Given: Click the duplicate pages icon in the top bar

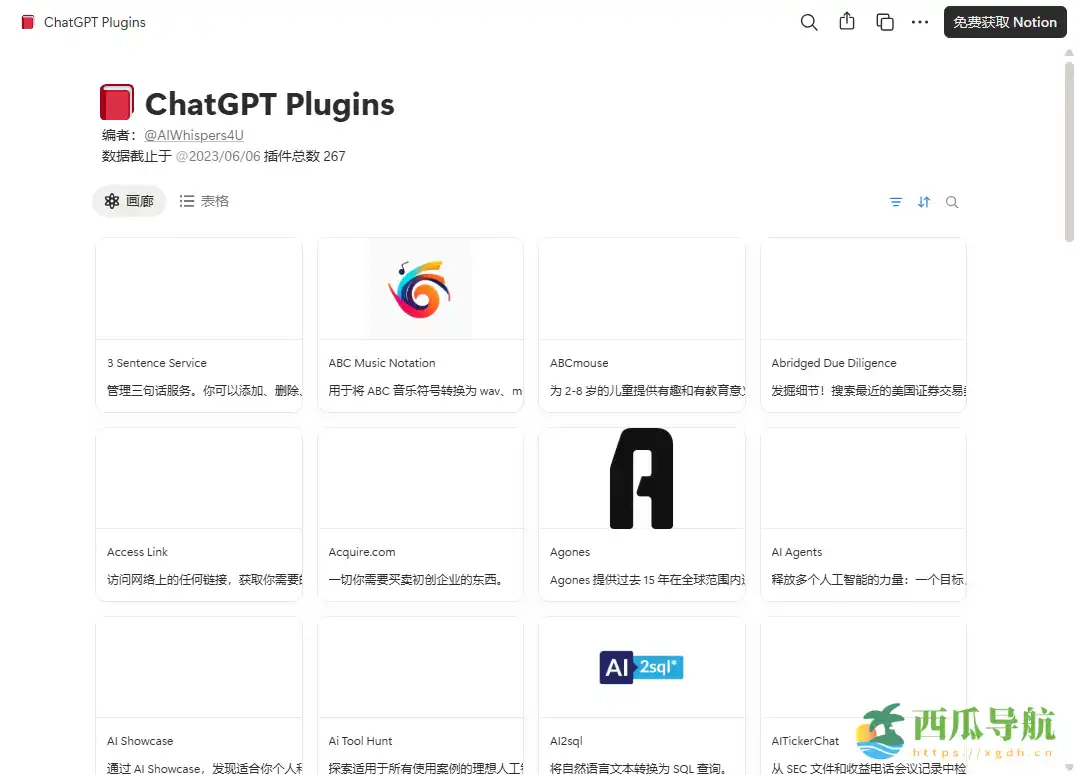Looking at the screenshot, I should click(884, 21).
